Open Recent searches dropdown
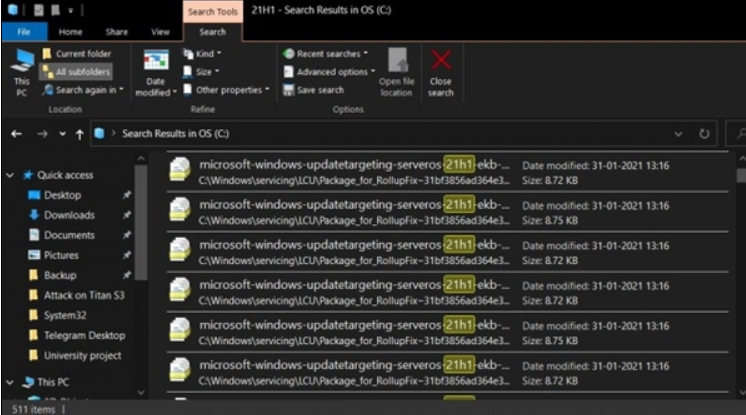 click(325, 54)
